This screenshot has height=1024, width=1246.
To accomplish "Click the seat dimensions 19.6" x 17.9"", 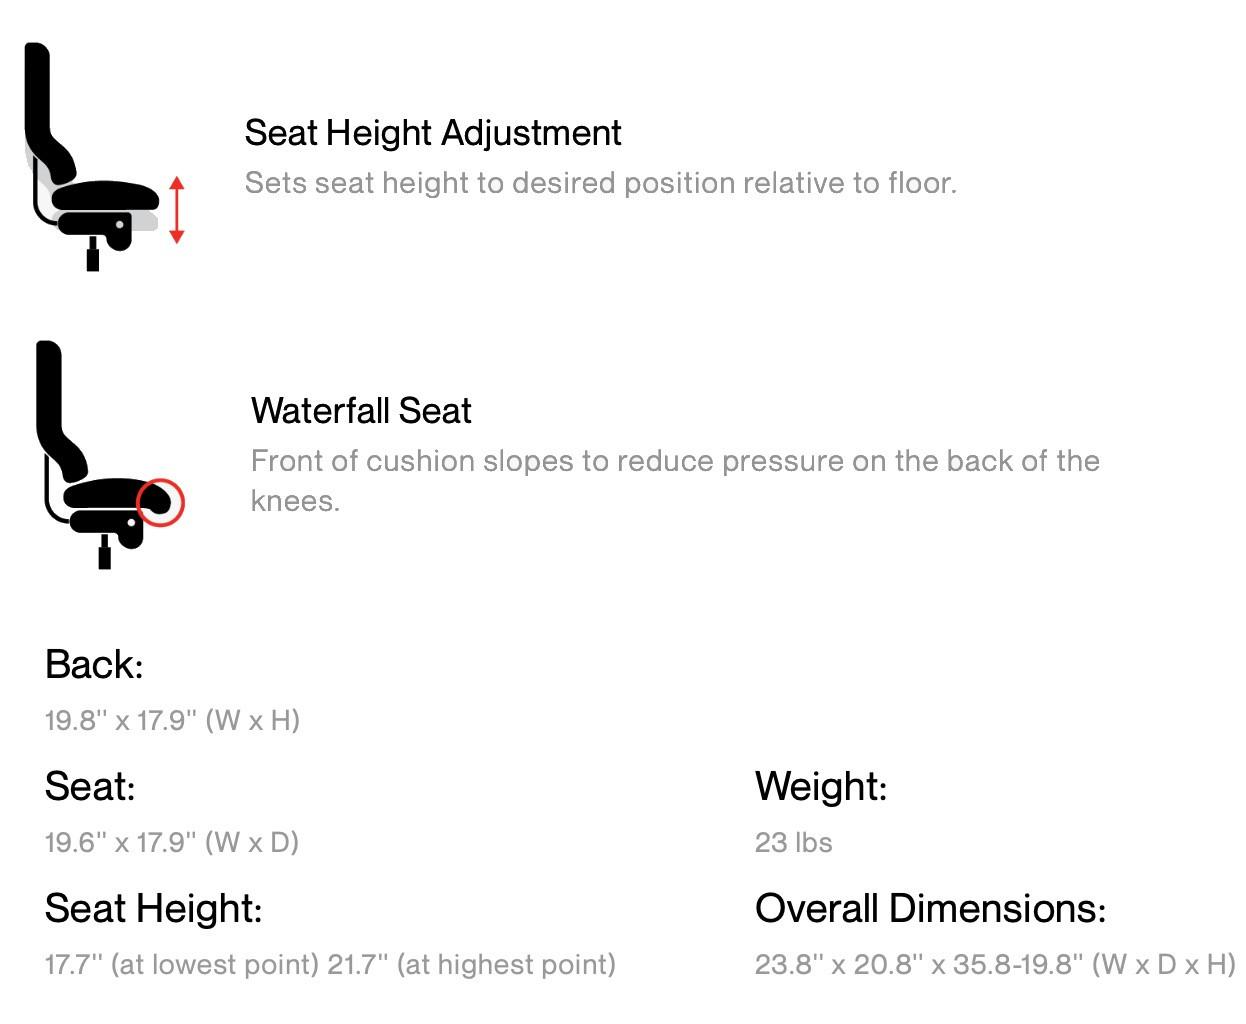I will click(x=172, y=842).
